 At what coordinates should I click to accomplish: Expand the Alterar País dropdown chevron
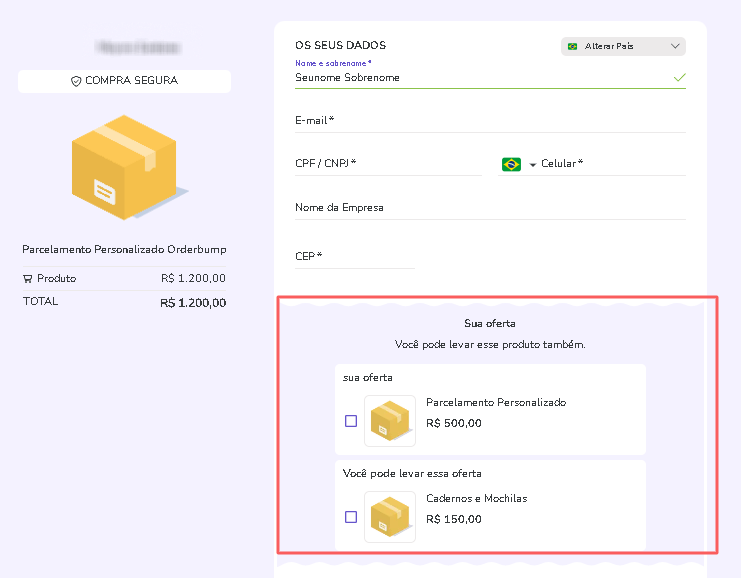click(675, 46)
